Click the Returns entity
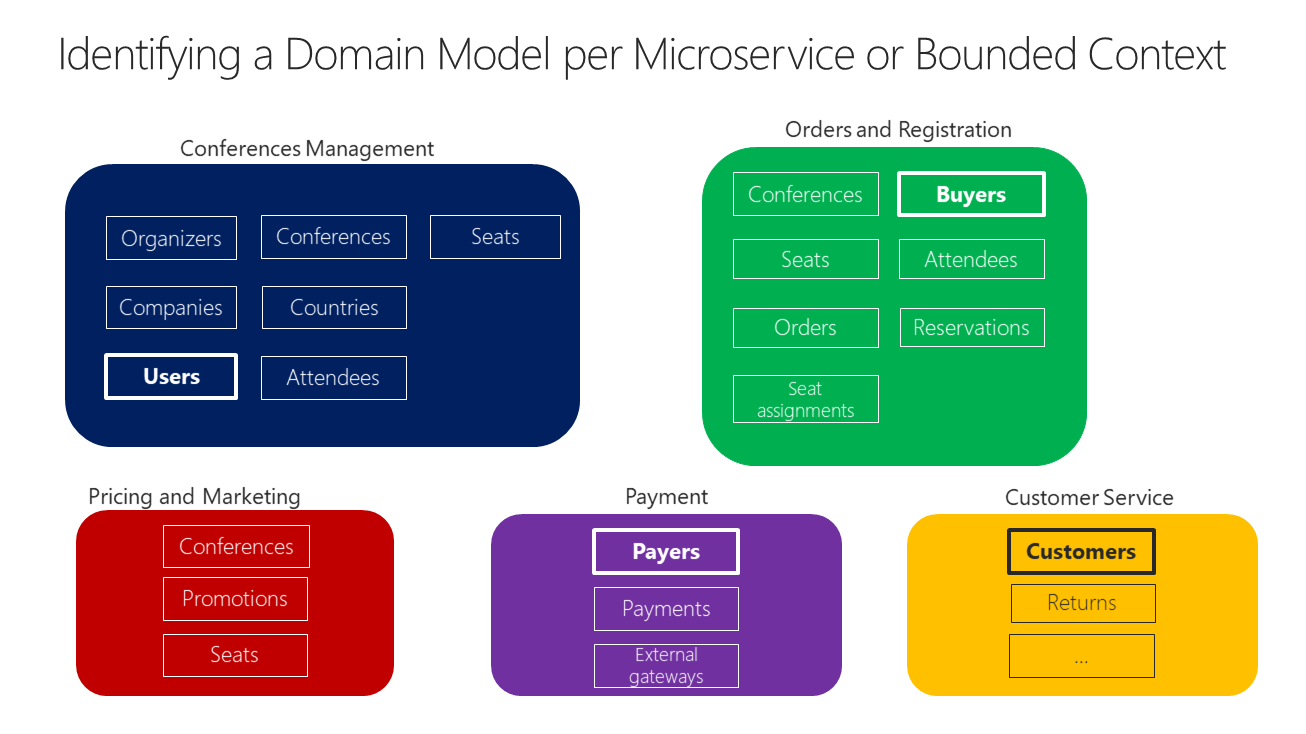This screenshot has width=1306, height=734. [x=1082, y=603]
